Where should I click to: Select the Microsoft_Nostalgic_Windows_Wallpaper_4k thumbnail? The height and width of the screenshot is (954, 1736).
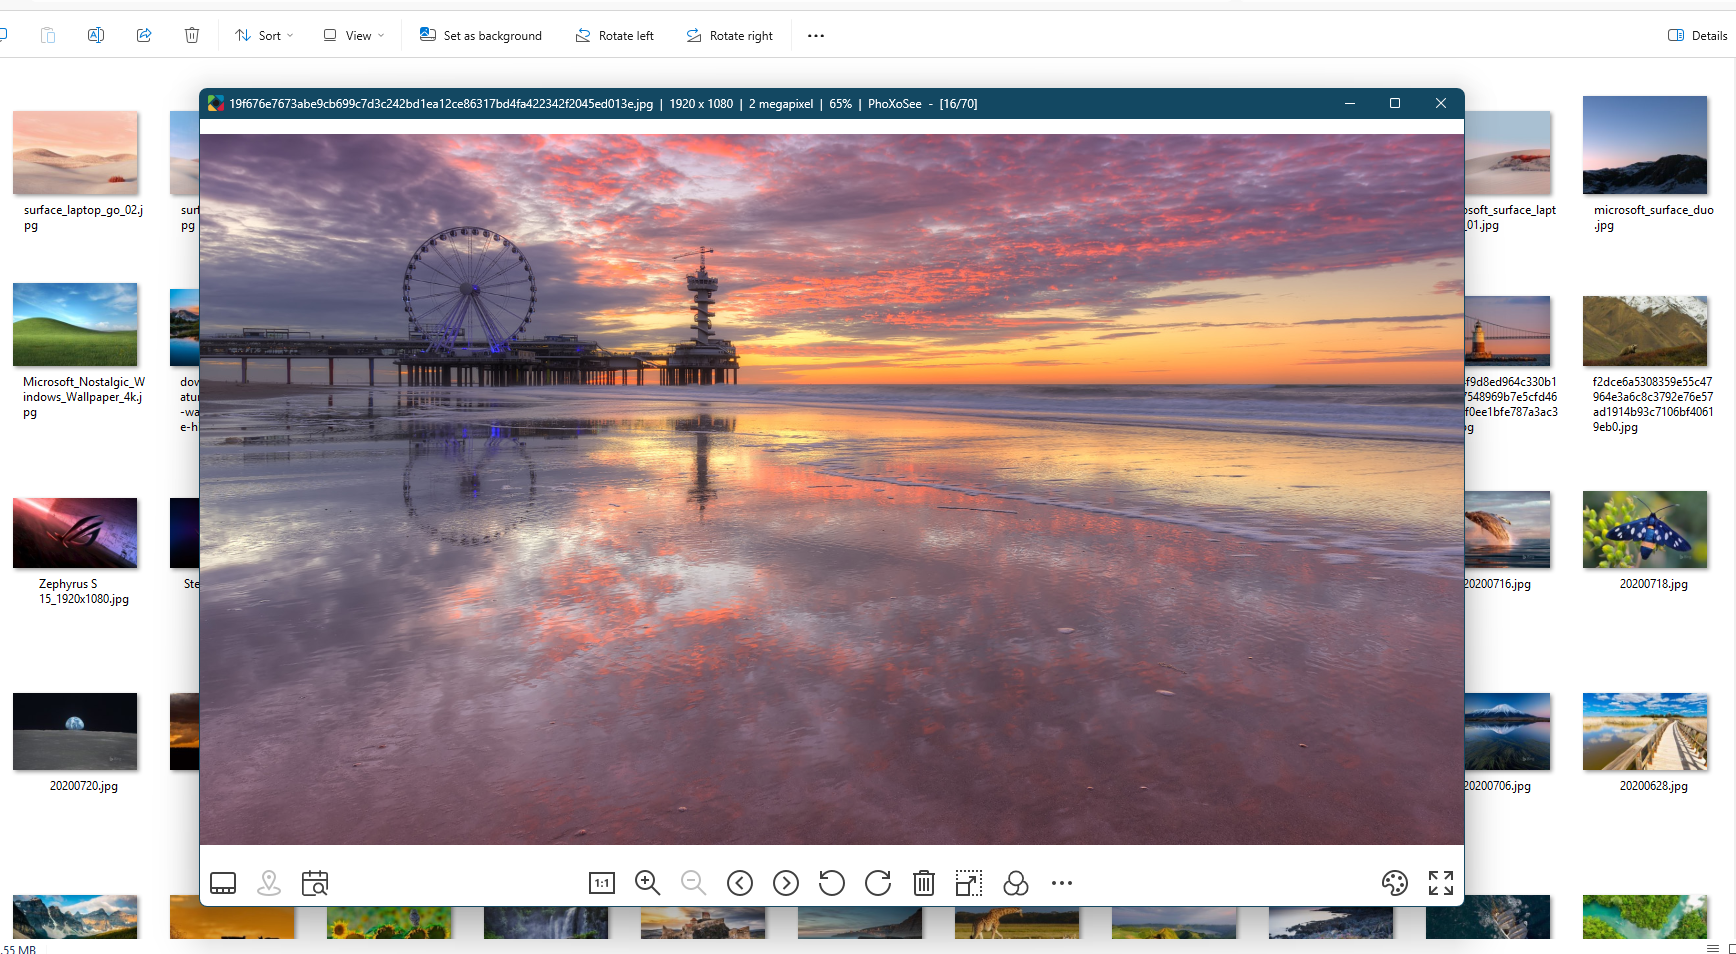tap(75, 325)
